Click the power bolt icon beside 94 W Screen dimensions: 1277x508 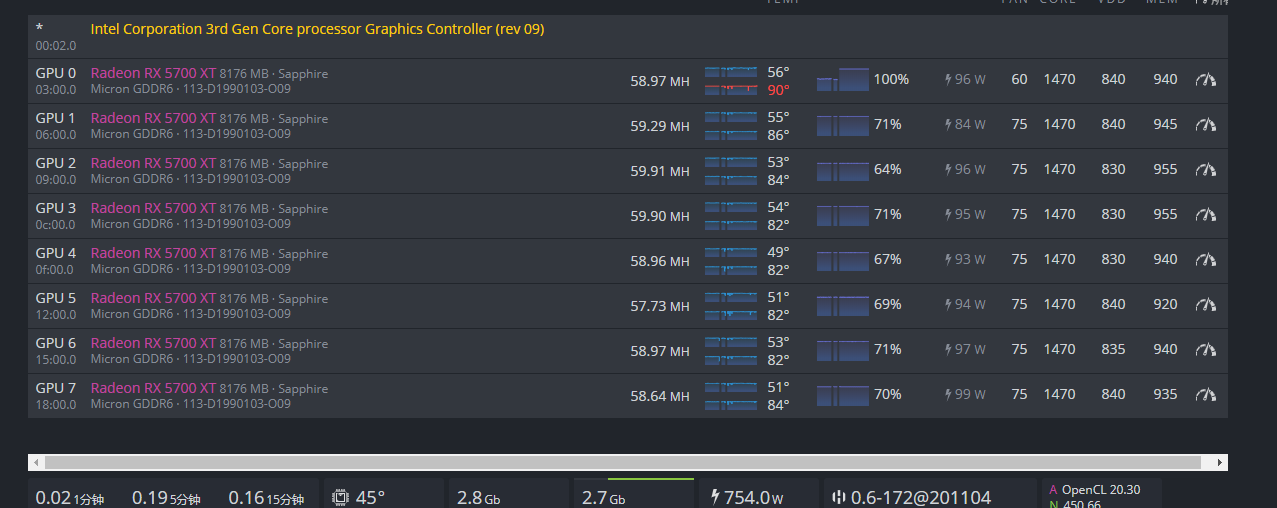click(948, 305)
